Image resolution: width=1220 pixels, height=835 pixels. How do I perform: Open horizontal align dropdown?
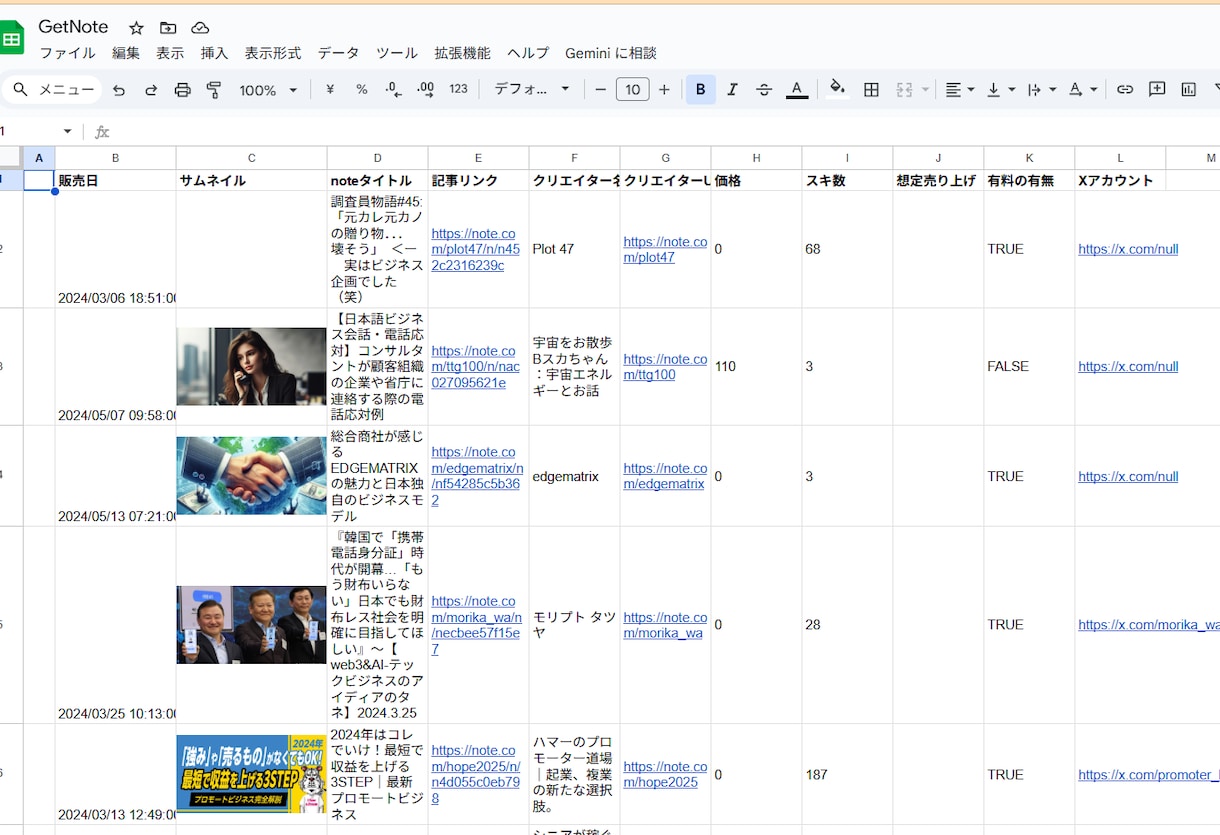pos(960,90)
